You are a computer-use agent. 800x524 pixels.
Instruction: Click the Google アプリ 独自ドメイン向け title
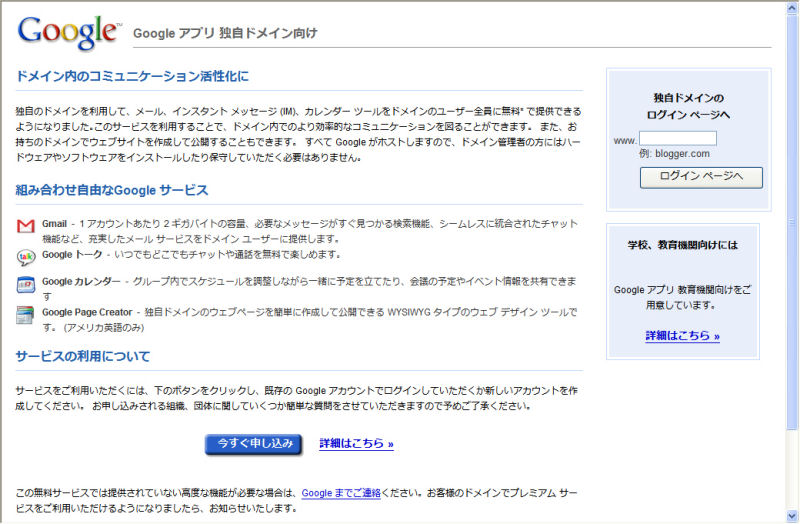tap(225, 33)
